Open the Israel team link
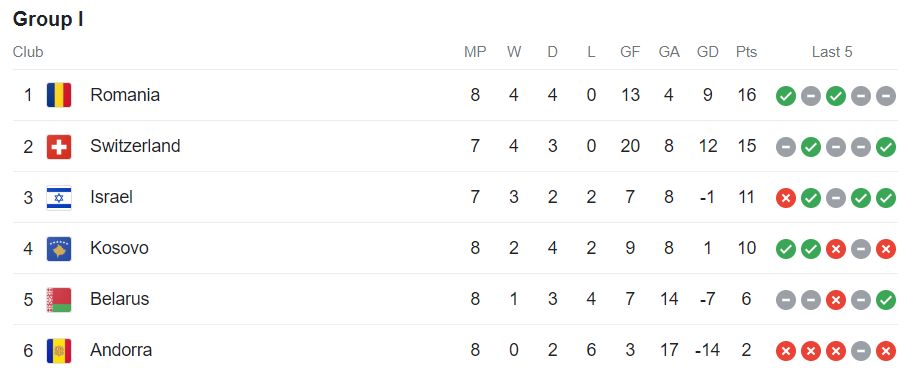911x381 pixels. pyautogui.click(x=112, y=197)
